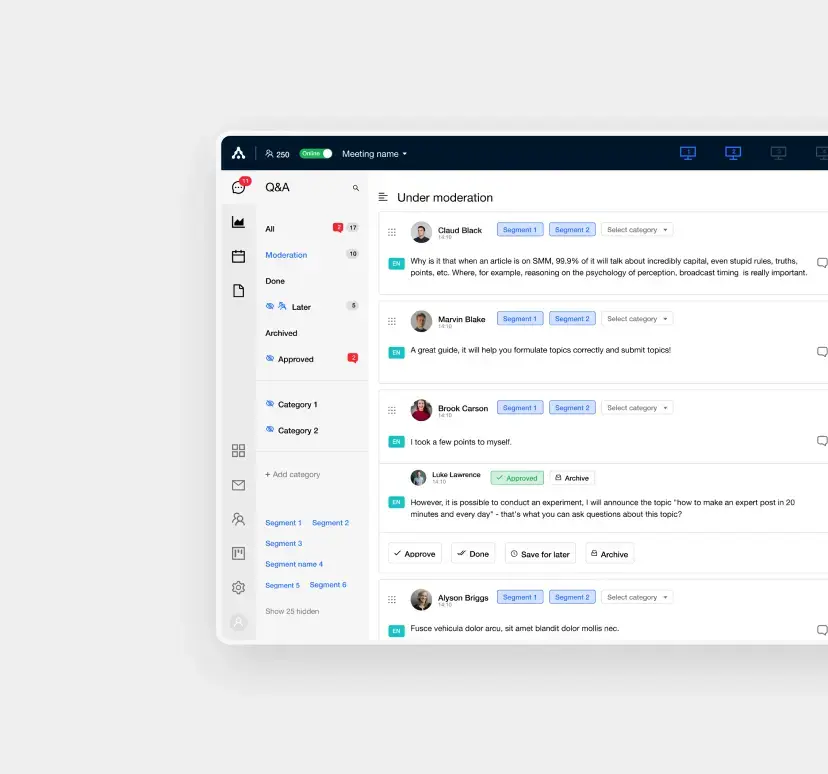Click Claud Black's avatar photo
The height and width of the screenshot is (774, 828).
pos(421,232)
